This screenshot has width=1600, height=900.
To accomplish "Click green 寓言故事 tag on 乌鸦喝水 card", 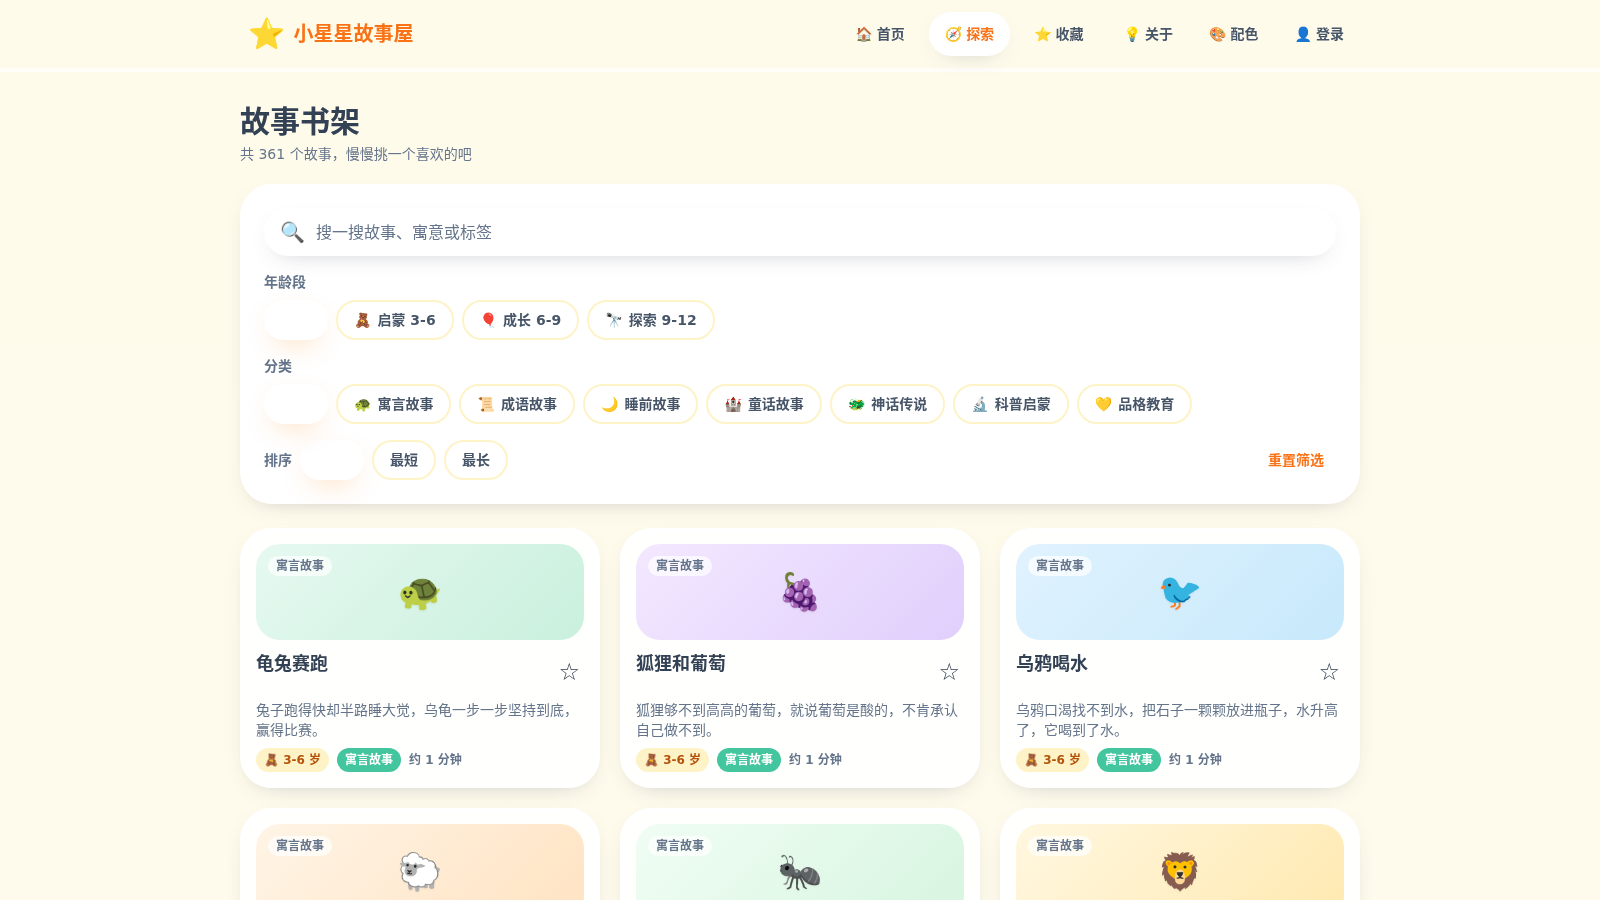I will pyautogui.click(x=1129, y=760).
